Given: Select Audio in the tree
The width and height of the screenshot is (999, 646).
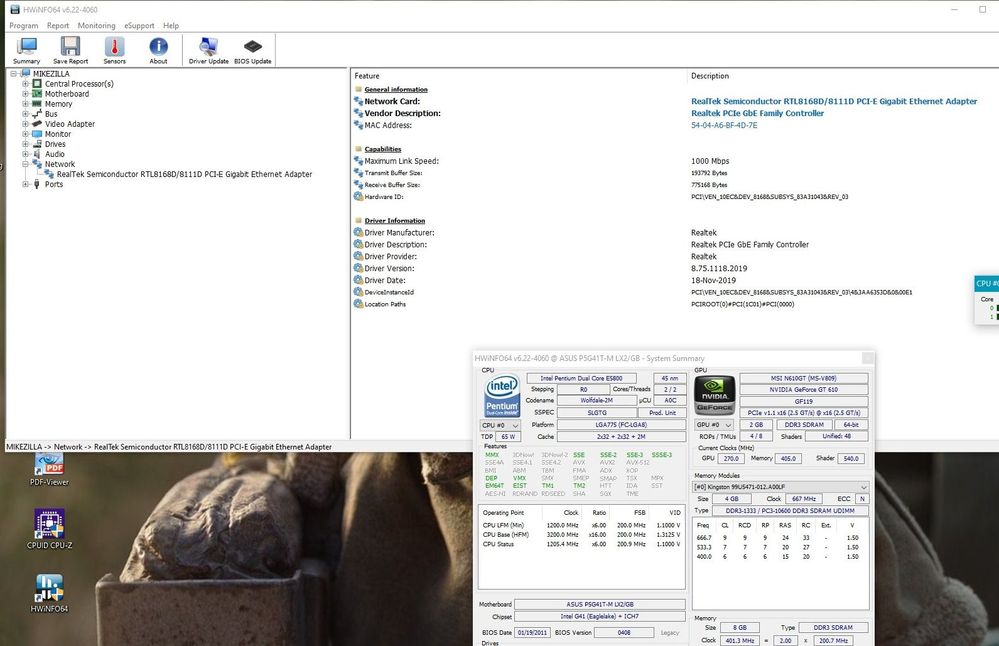Looking at the screenshot, I should coord(55,154).
